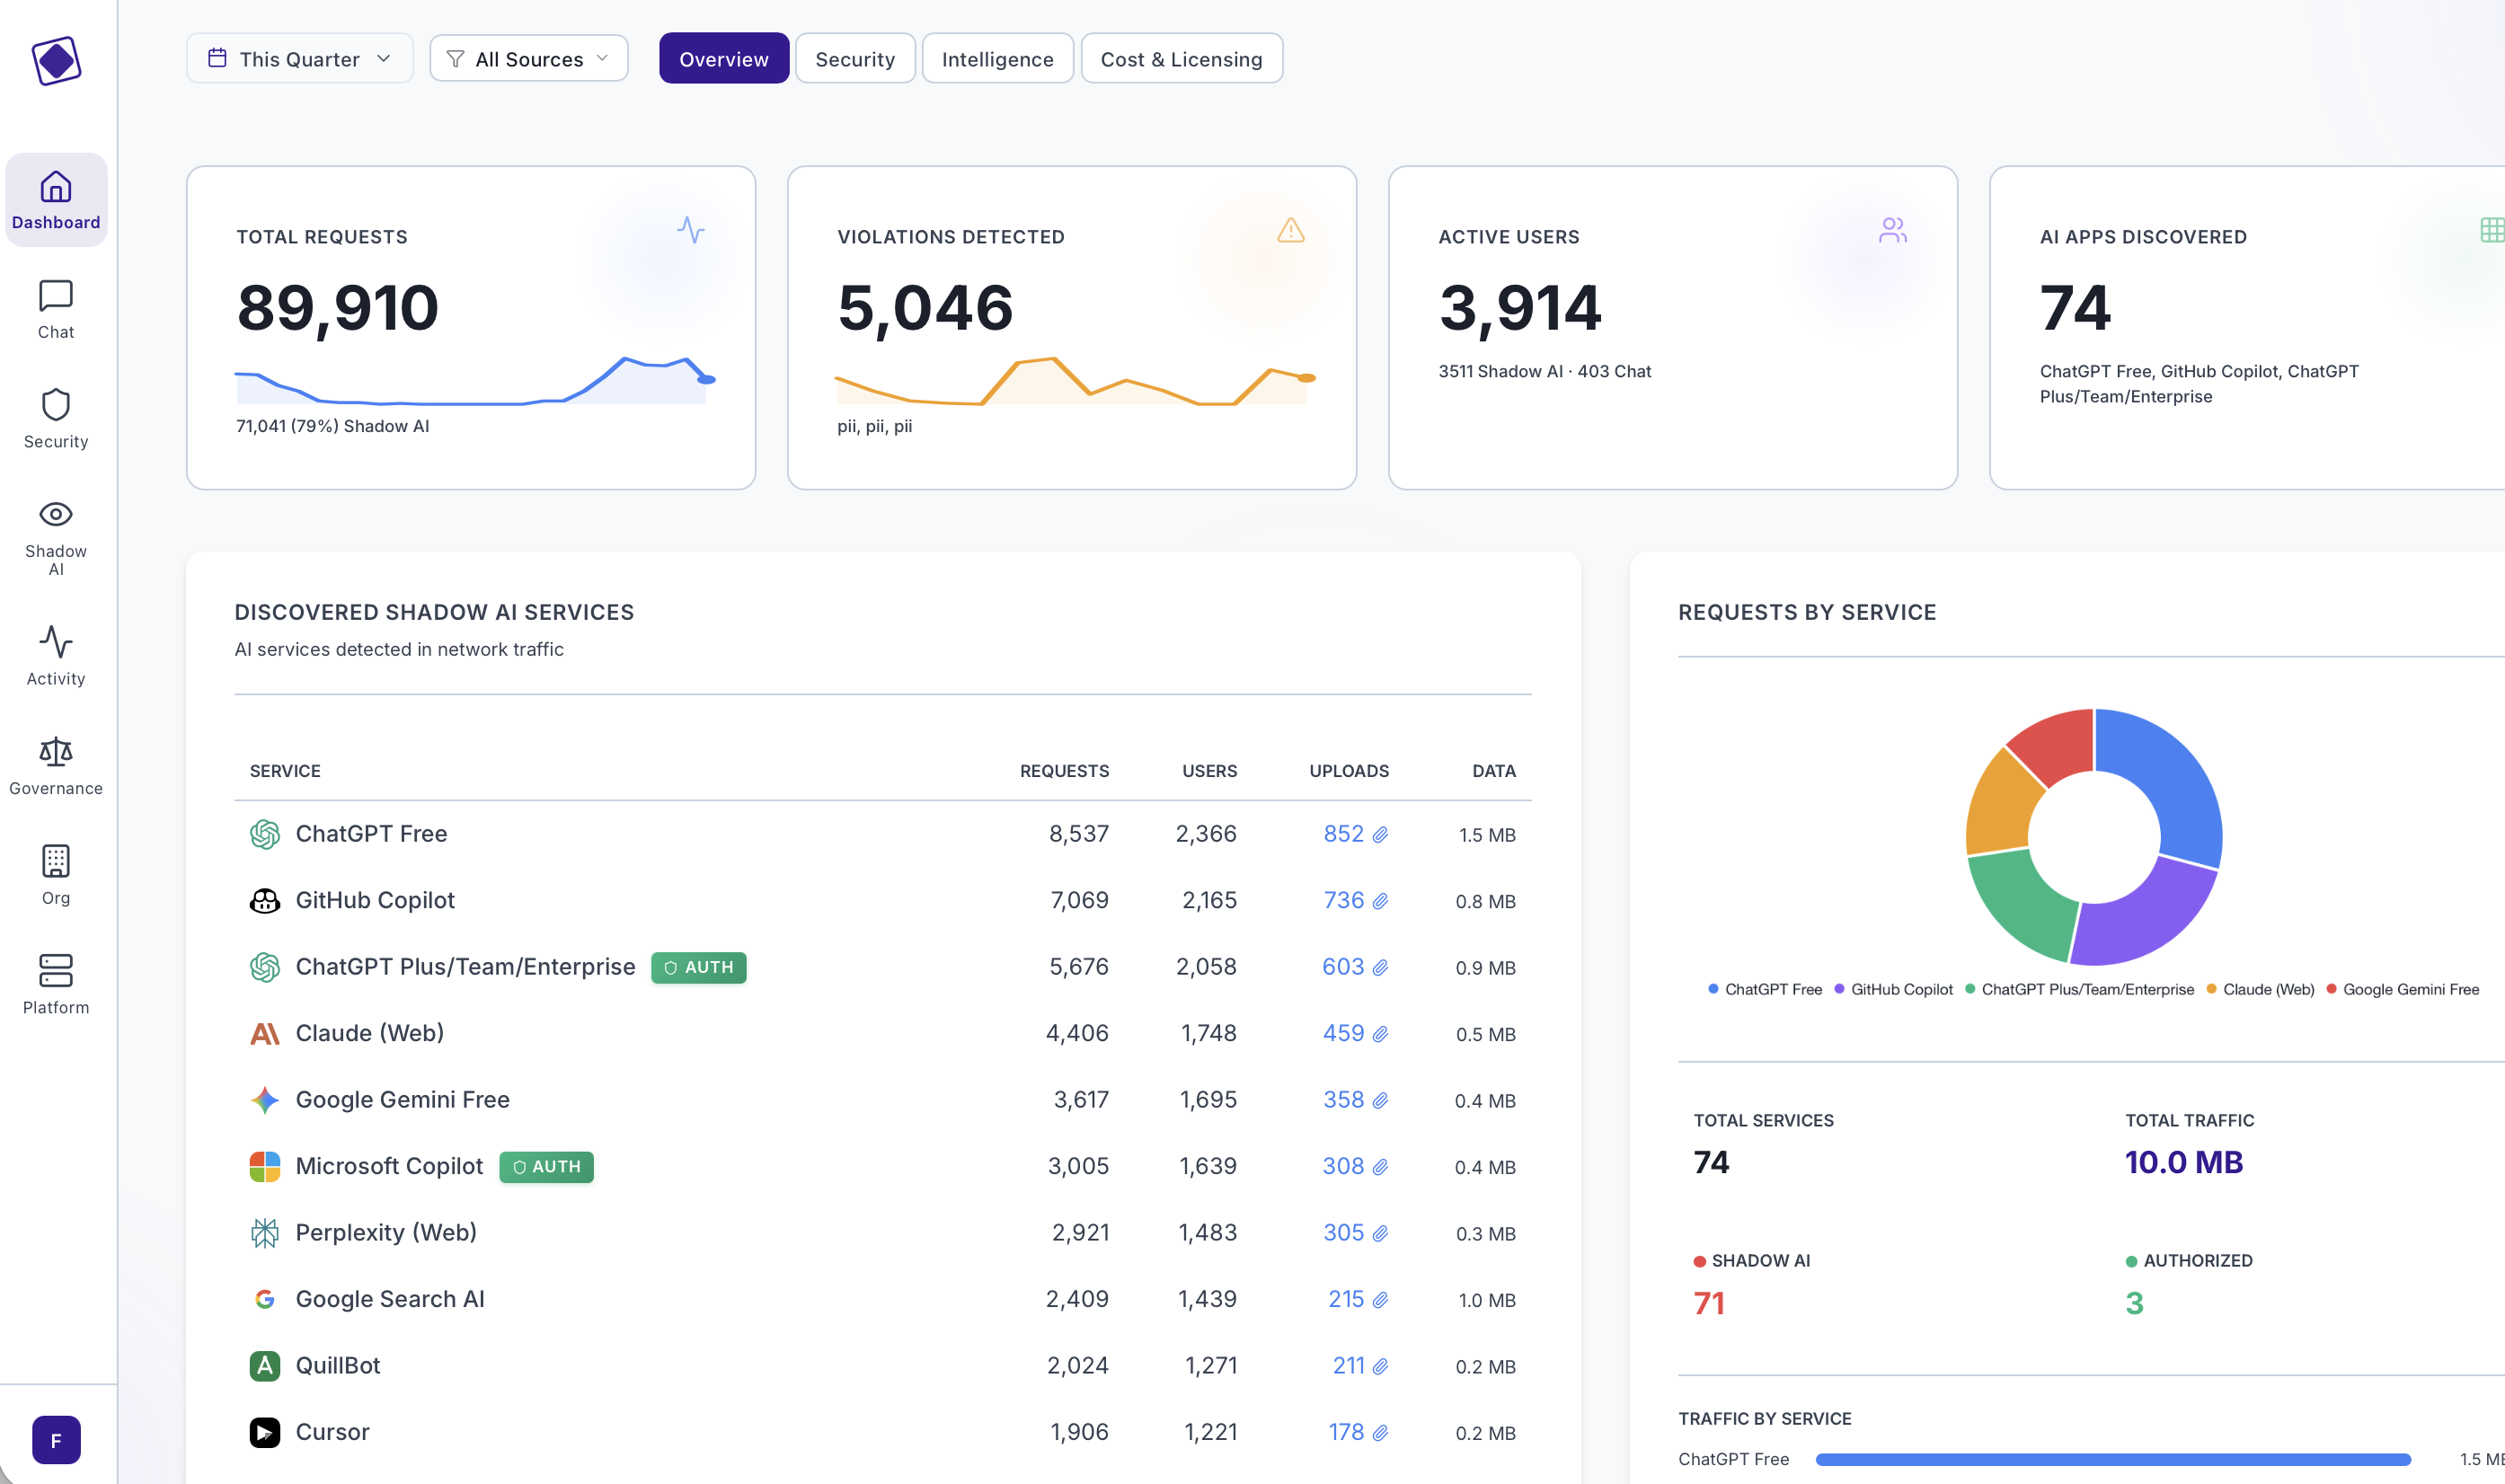
Task: Toggle GitHub Copilot legend entry
Action: click(1893, 990)
